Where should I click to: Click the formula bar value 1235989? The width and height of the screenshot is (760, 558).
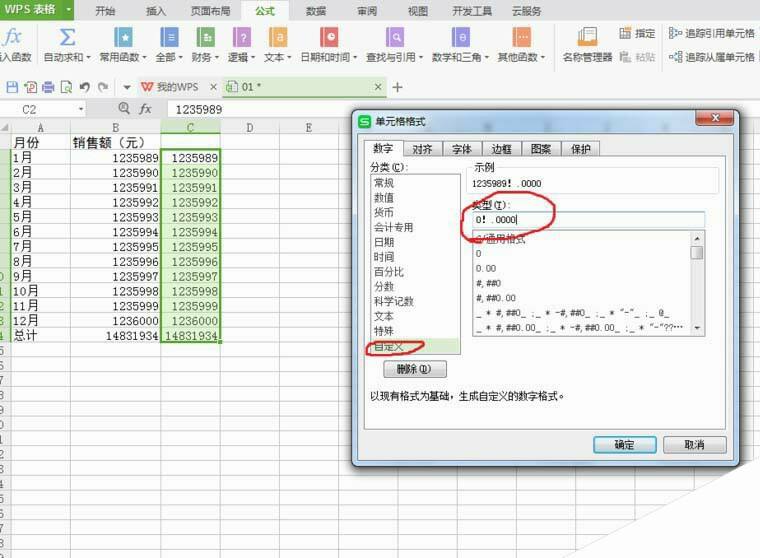(x=199, y=110)
